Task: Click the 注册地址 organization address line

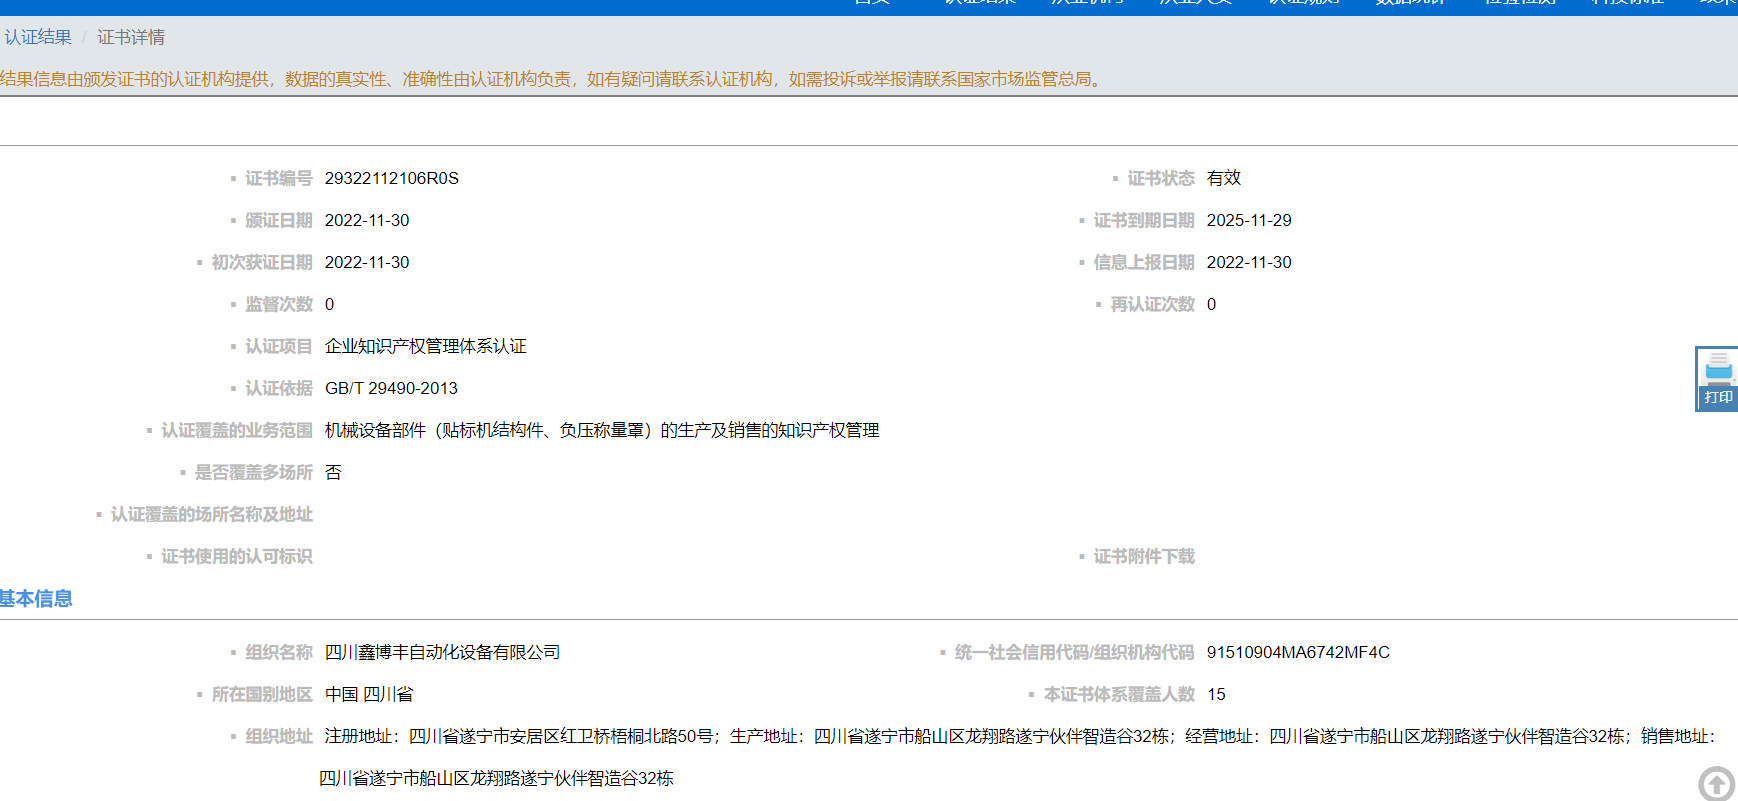Action: click(1020, 736)
